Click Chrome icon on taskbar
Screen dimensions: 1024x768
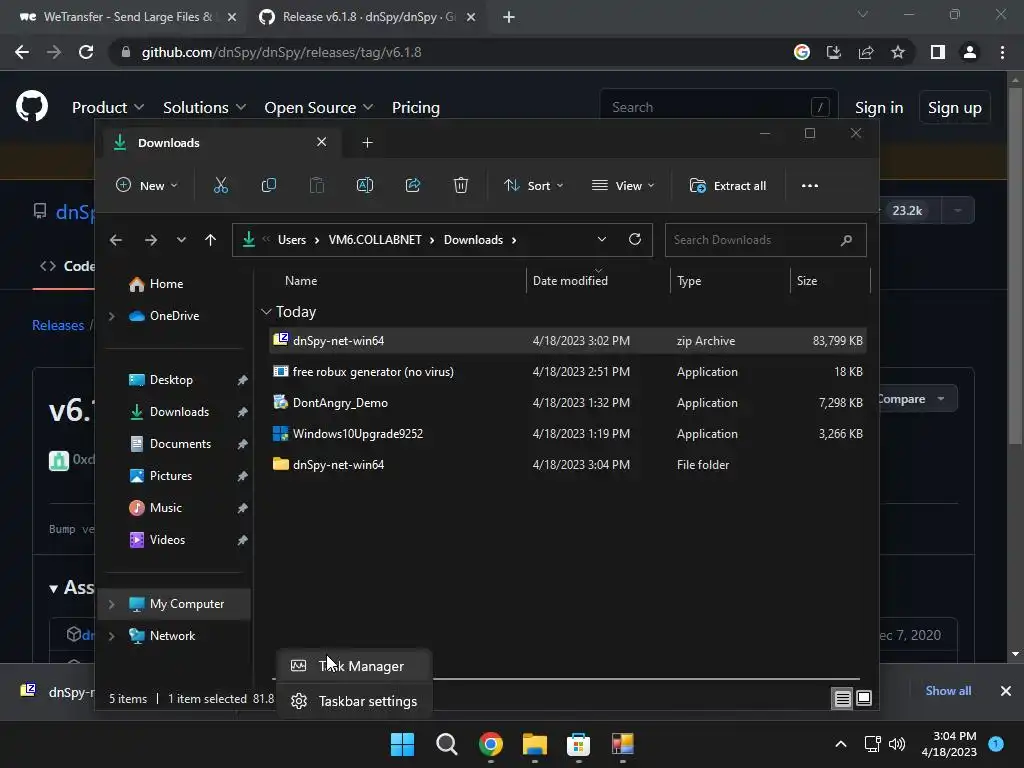(x=490, y=744)
